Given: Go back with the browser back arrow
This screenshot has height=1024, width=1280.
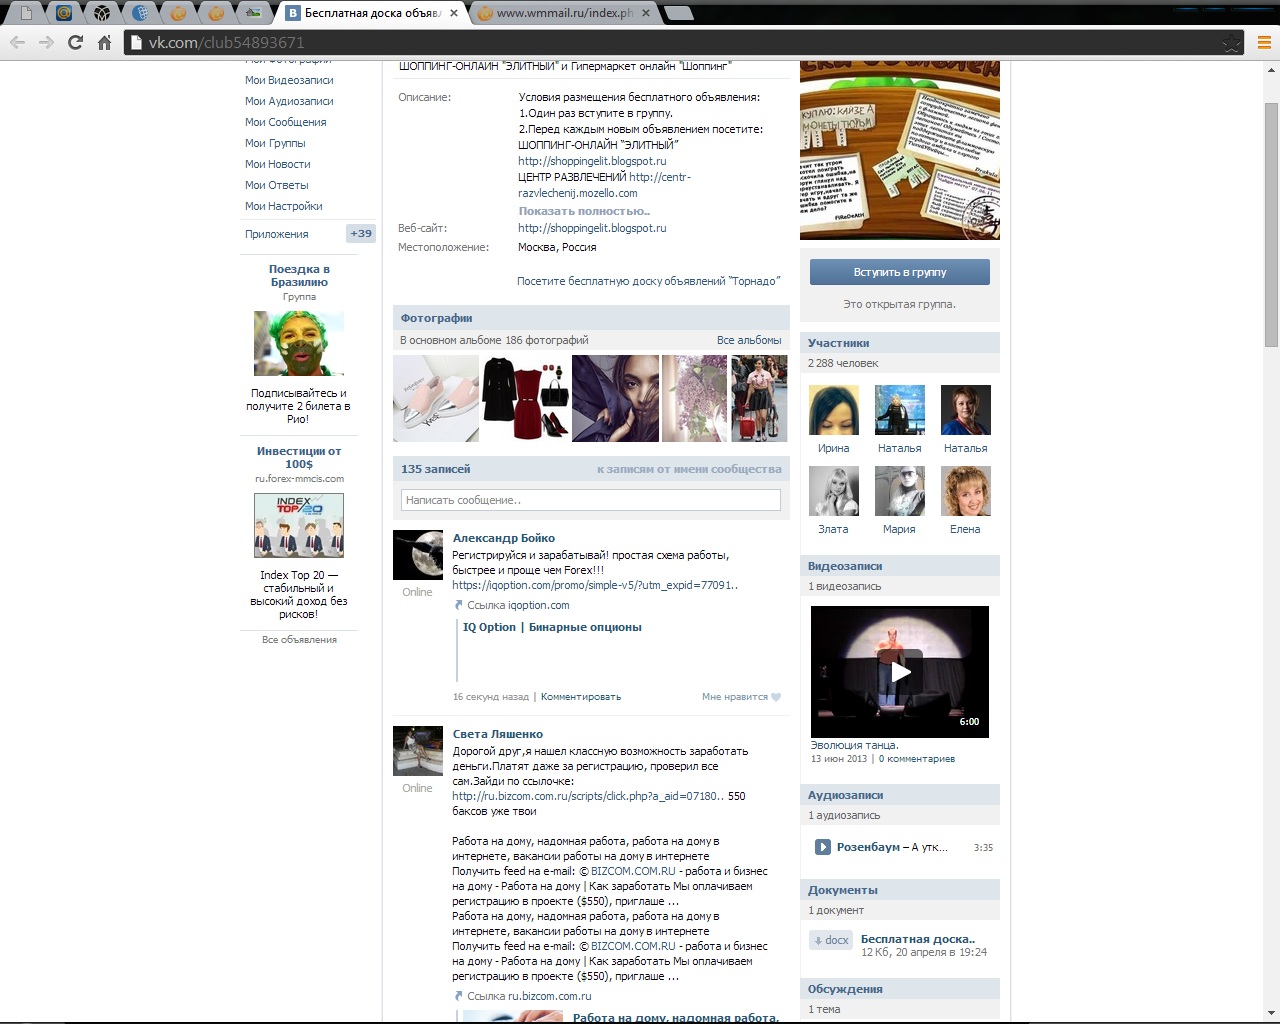Looking at the screenshot, I should pos(17,42).
